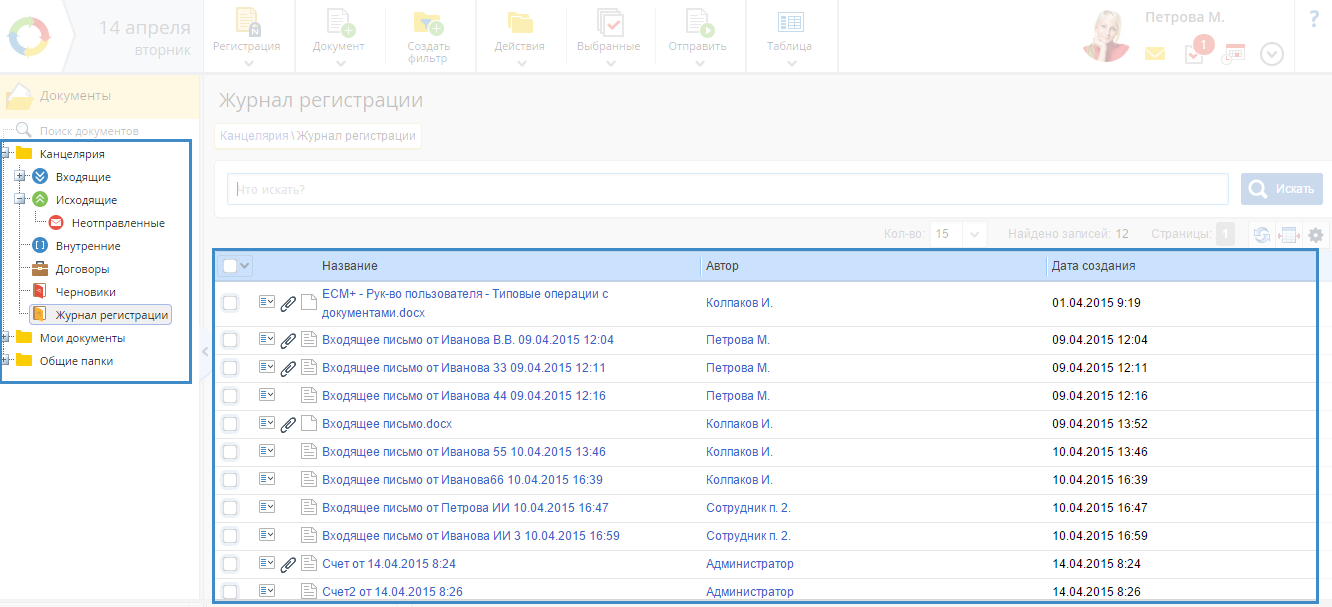1332x607 pixels.
Task: Click the column width fit icon
Action: (1289, 235)
